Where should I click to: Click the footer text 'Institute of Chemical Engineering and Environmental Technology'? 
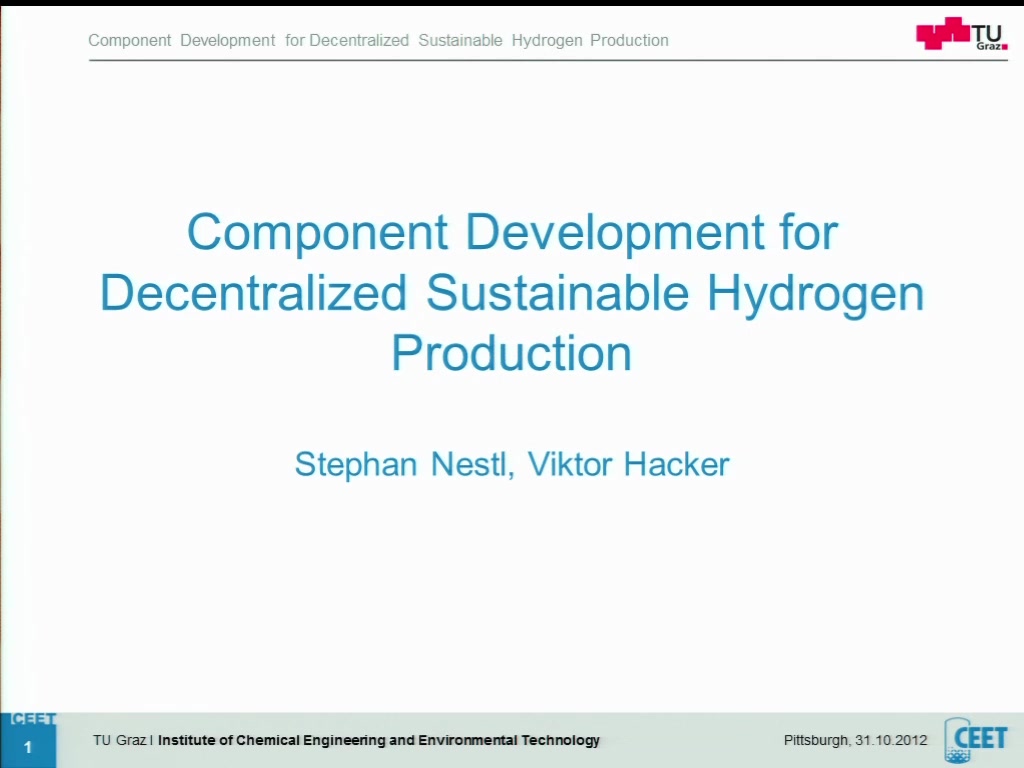click(x=379, y=740)
